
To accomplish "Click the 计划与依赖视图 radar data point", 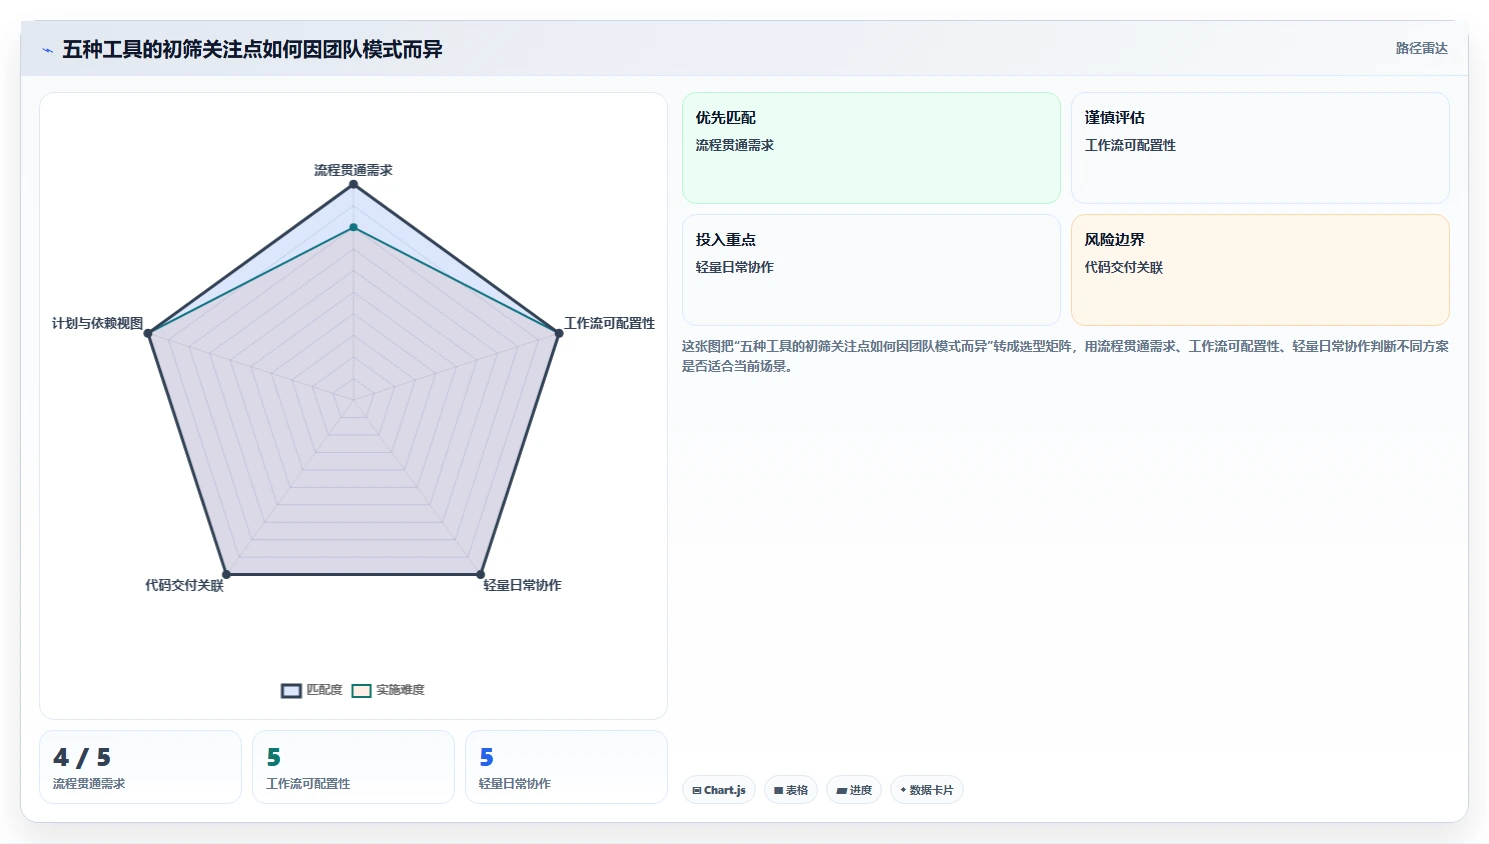I will click(x=148, y=333).
